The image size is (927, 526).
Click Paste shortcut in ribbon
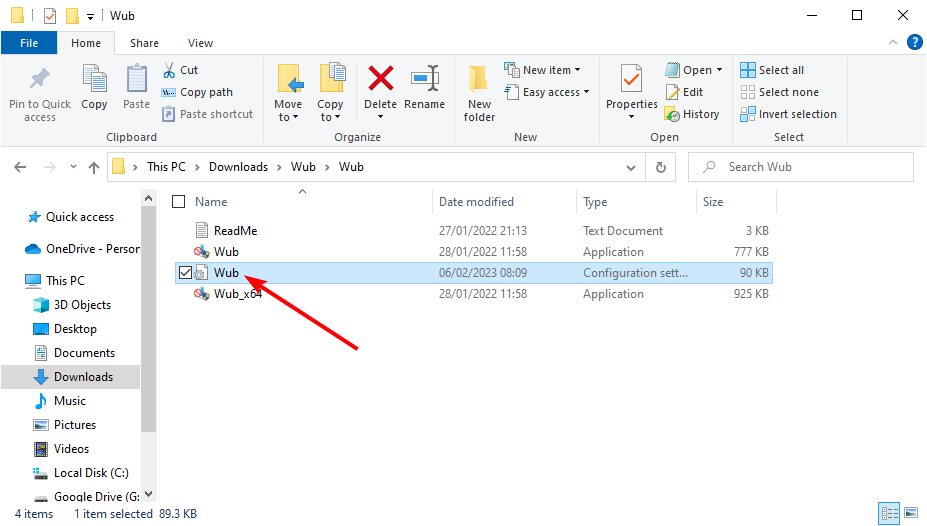click(208, 114)
